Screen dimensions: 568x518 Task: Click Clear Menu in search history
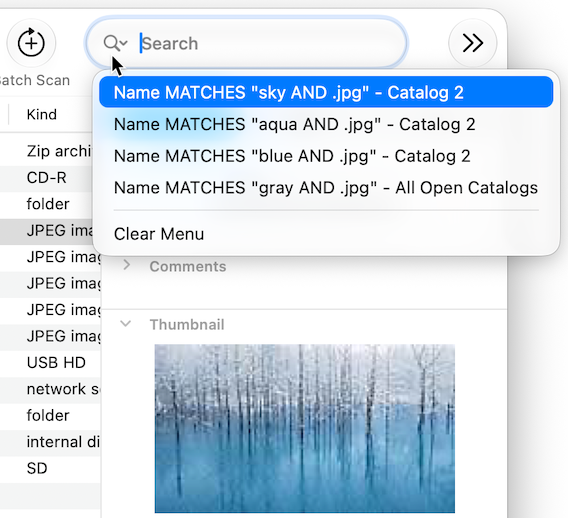(326, 234)
